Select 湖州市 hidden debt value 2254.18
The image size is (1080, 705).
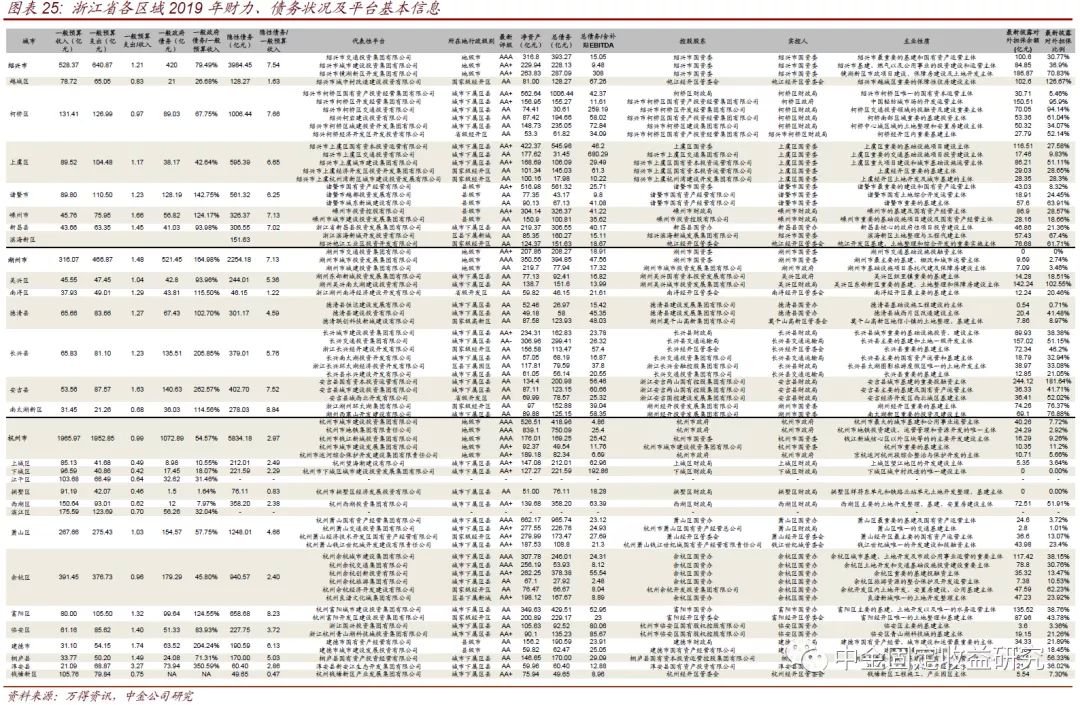click(x=240, y=260)
